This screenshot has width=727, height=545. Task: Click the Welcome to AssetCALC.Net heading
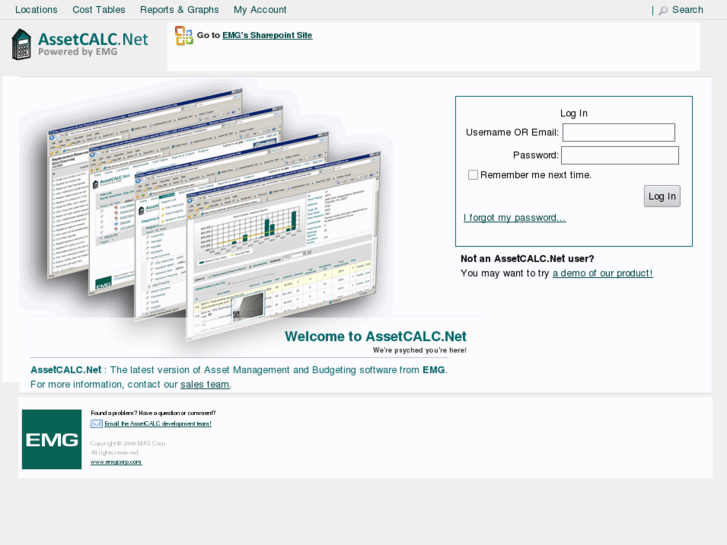(376, 336)
